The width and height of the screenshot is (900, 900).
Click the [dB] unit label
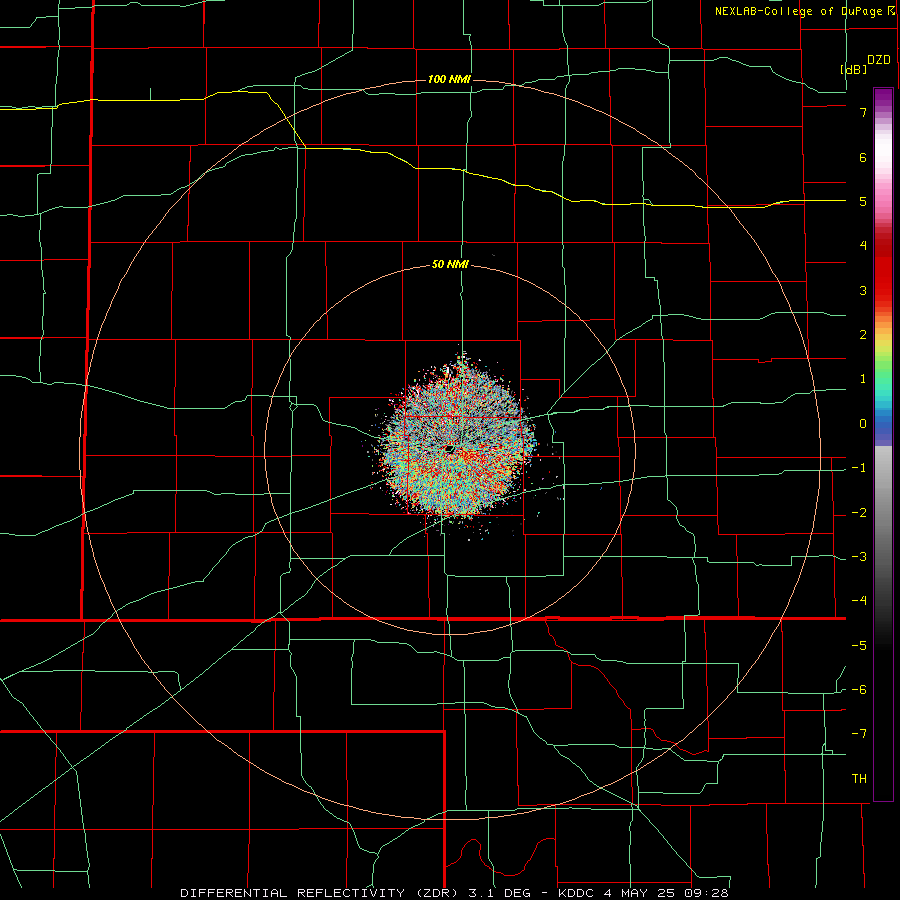[x=854, y=69]
